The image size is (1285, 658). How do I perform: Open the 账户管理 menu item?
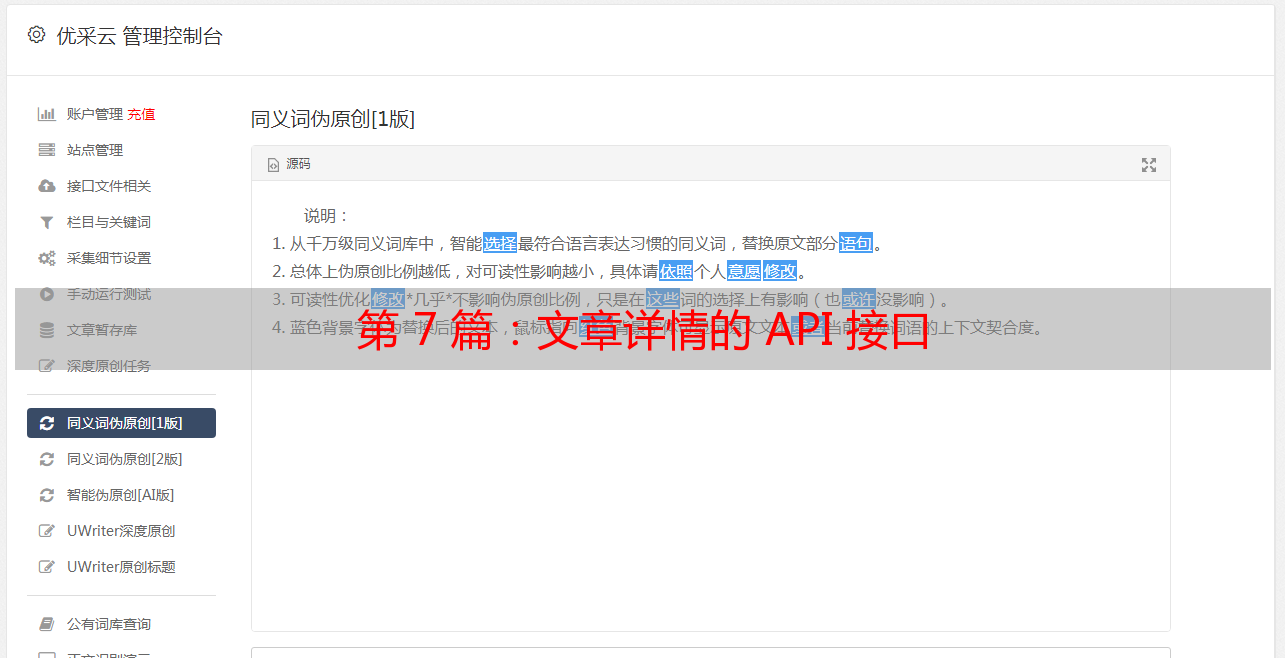pyautogui.click(x=95, y=114)
